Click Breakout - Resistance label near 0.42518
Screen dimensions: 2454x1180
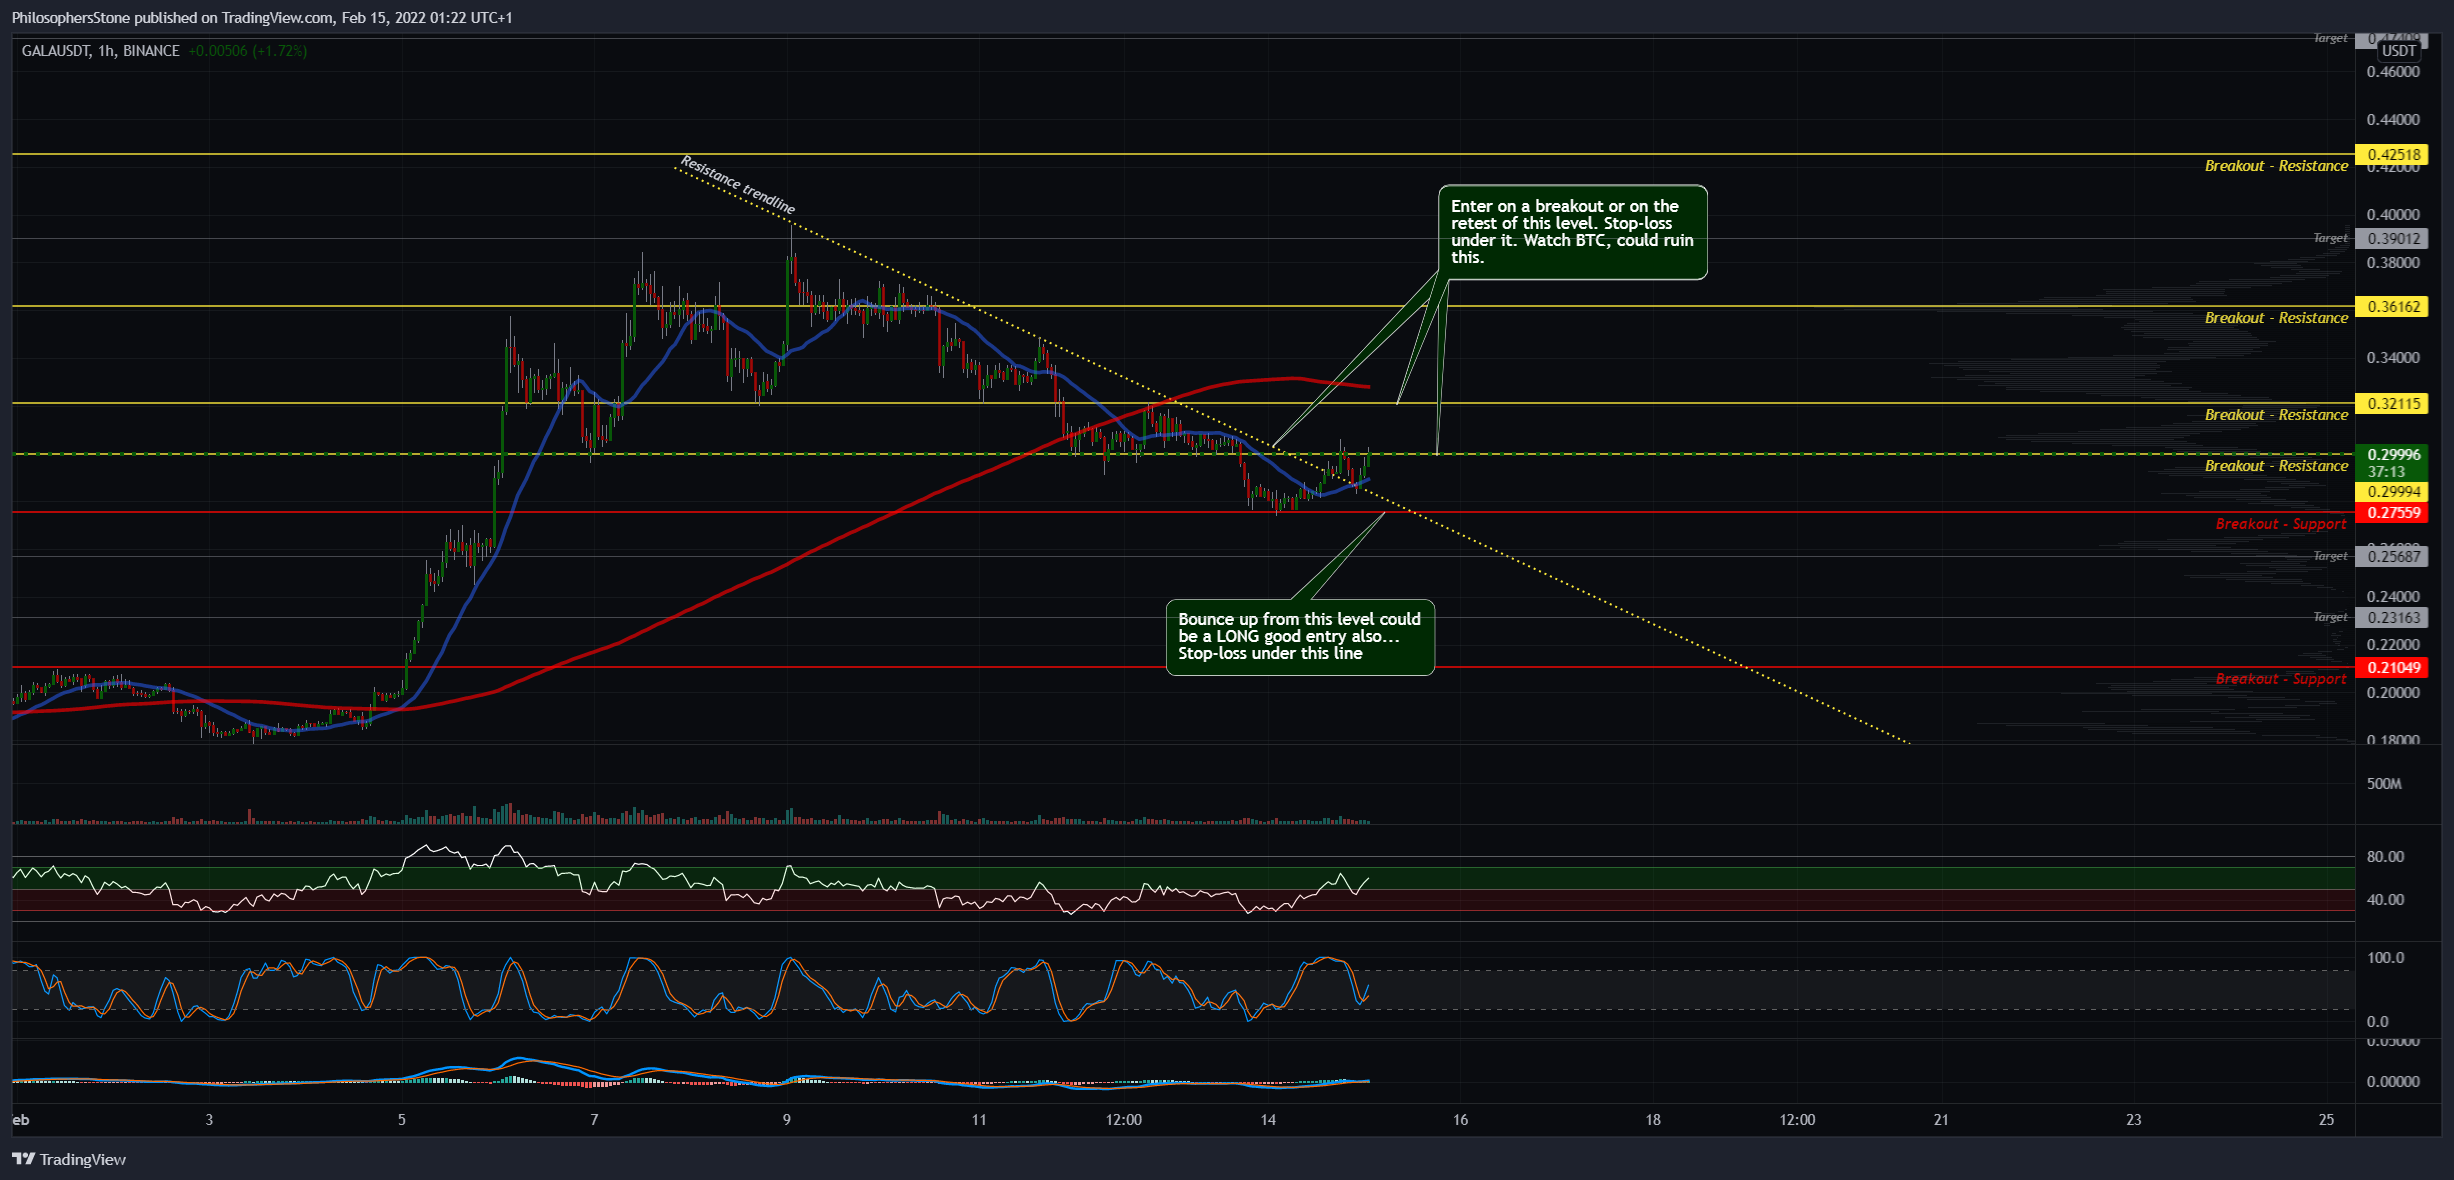(x=2276, y=166)
